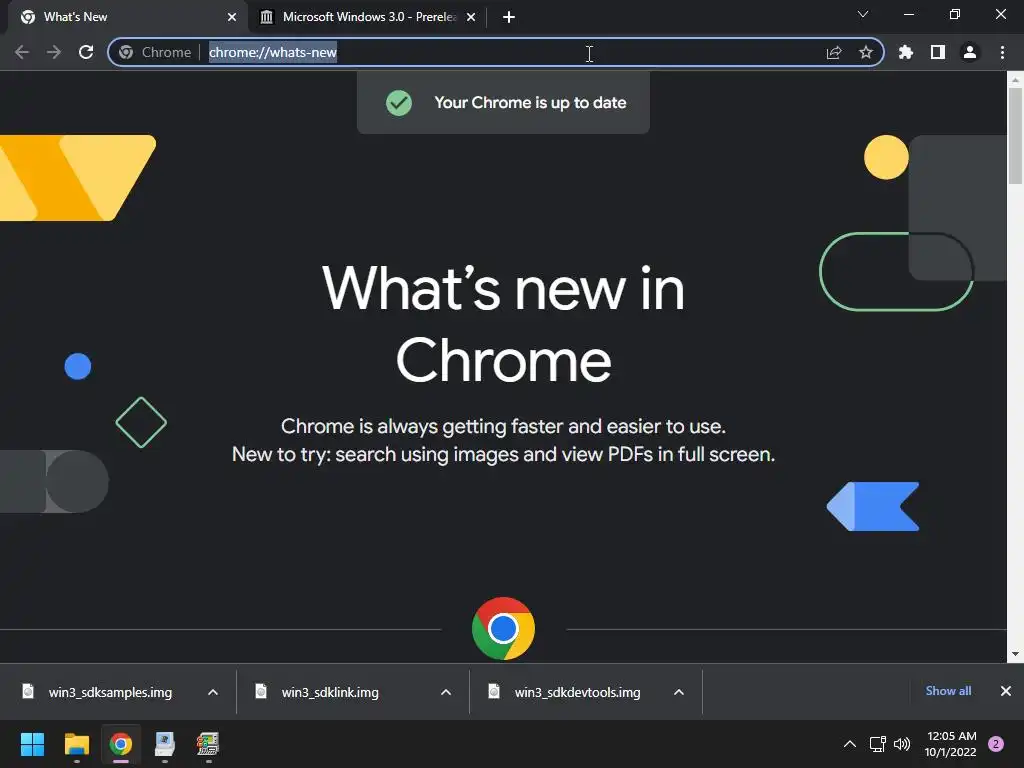
Task: Open a new tab with plus button
Action: 509,17
